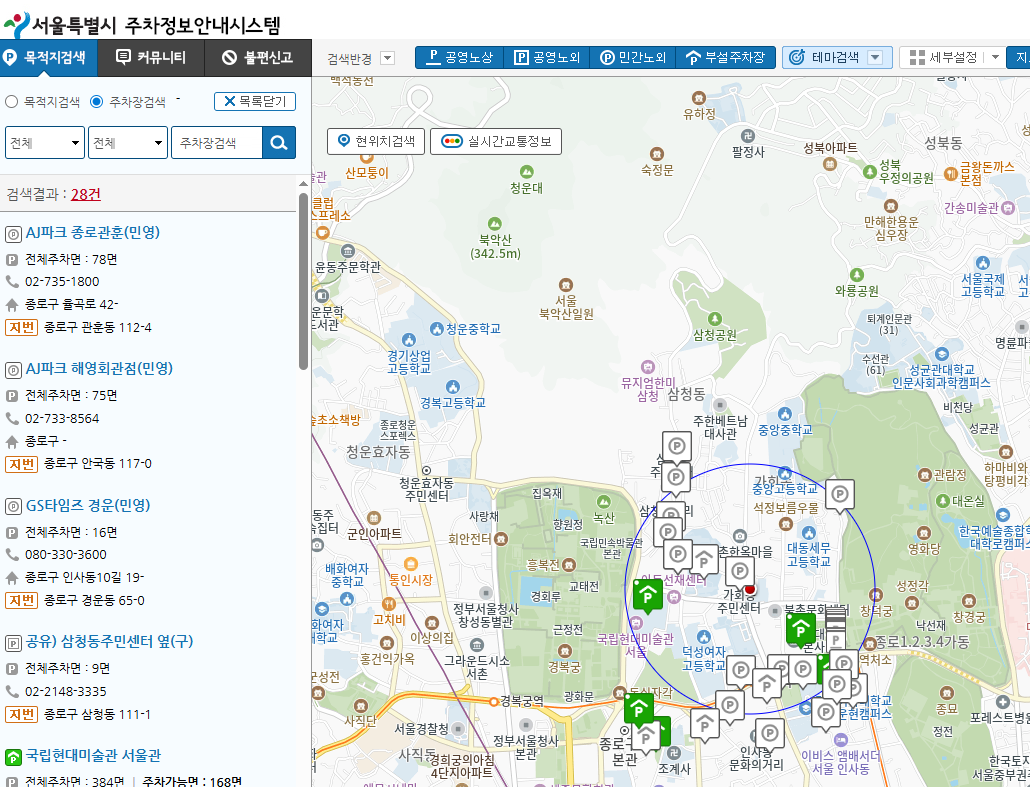Click the 지번 badge for 경운동 65-0
This screenshot has height=787, width=1030.
pyautogui.click(x=22, y=600)
